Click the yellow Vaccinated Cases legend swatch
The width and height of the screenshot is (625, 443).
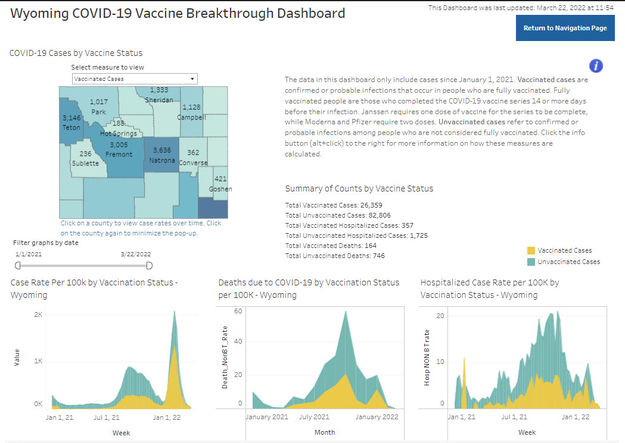tap(530, 249)
